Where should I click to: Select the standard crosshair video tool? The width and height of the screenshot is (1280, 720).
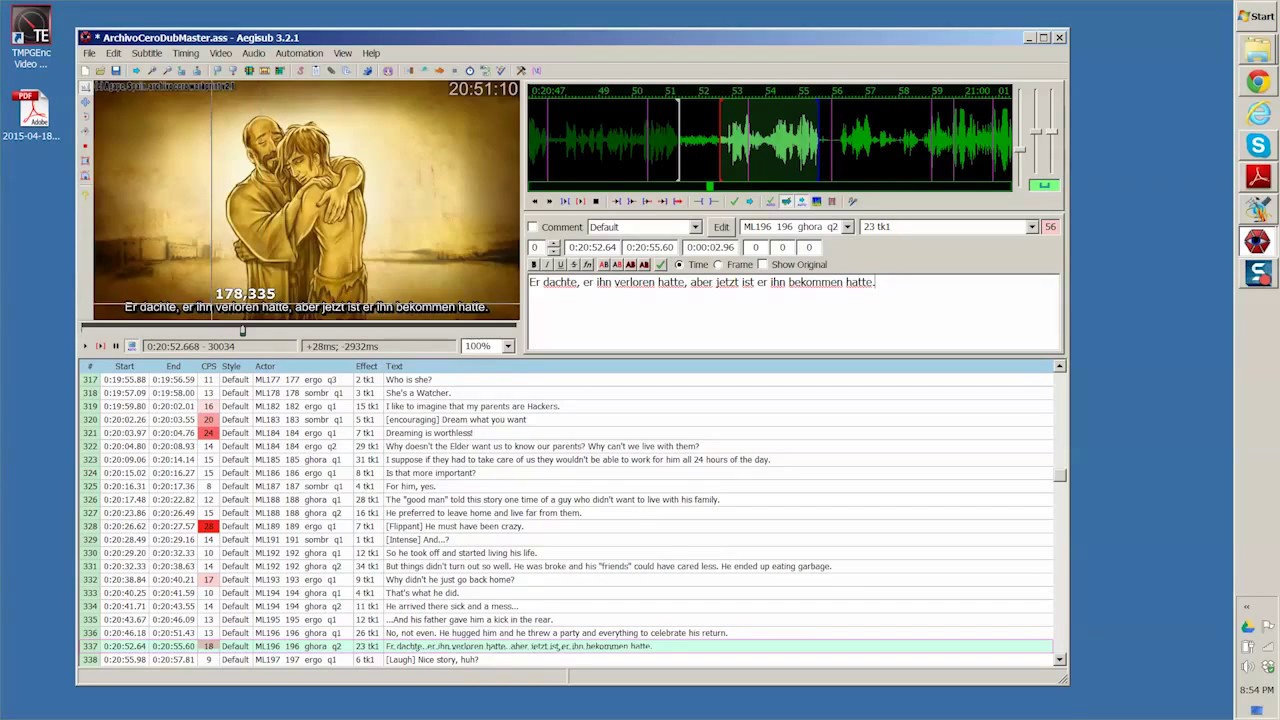click(85, 87)
